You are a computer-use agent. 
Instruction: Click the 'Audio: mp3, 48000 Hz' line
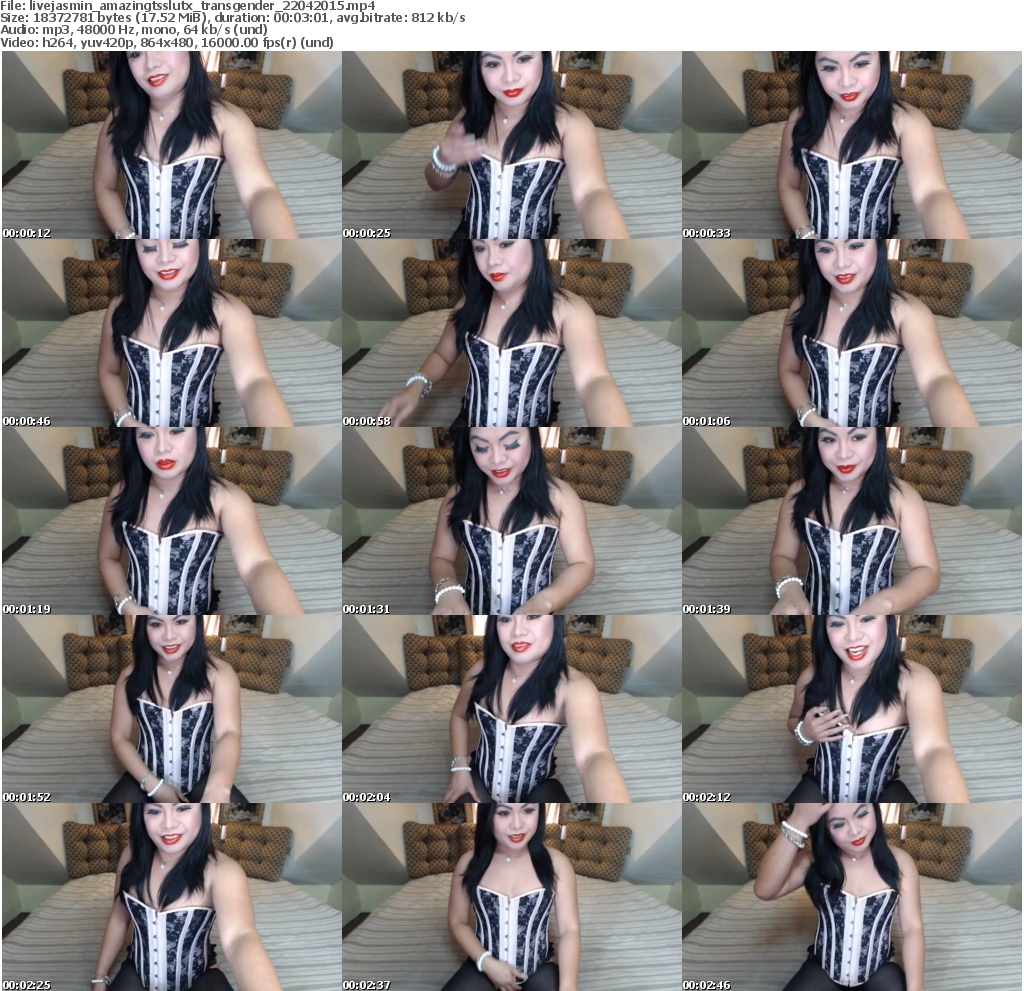[x=135, y=30]
